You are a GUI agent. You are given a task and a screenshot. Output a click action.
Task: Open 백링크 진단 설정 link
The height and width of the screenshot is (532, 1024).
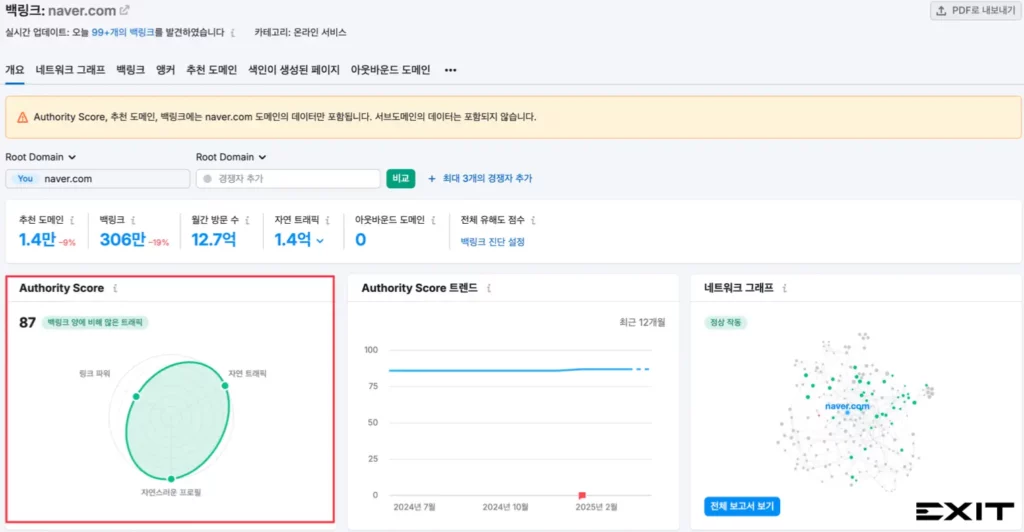coord(492,242)
